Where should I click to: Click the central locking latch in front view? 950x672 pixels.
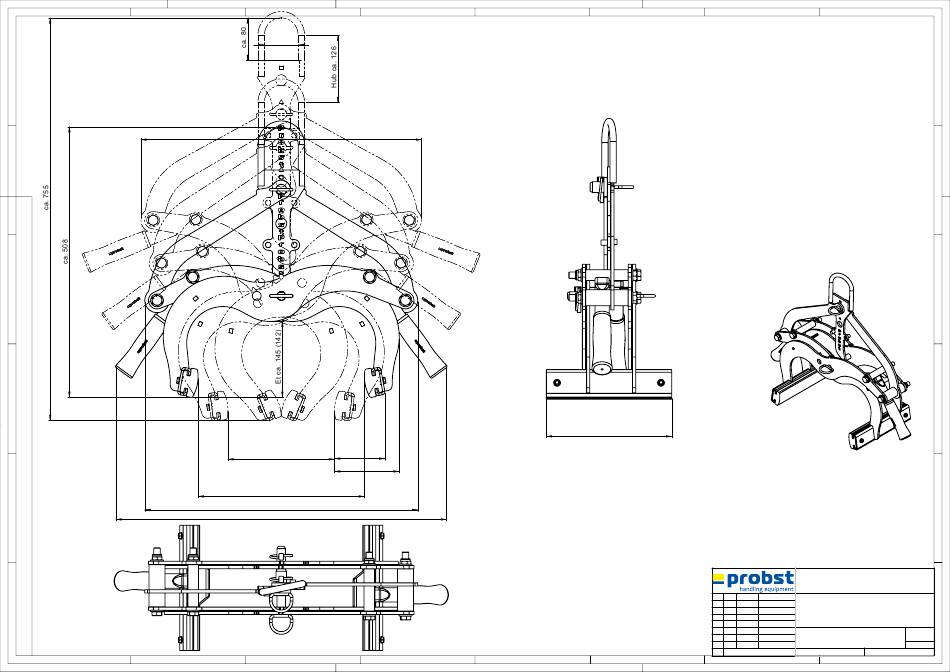coord(281,296)
